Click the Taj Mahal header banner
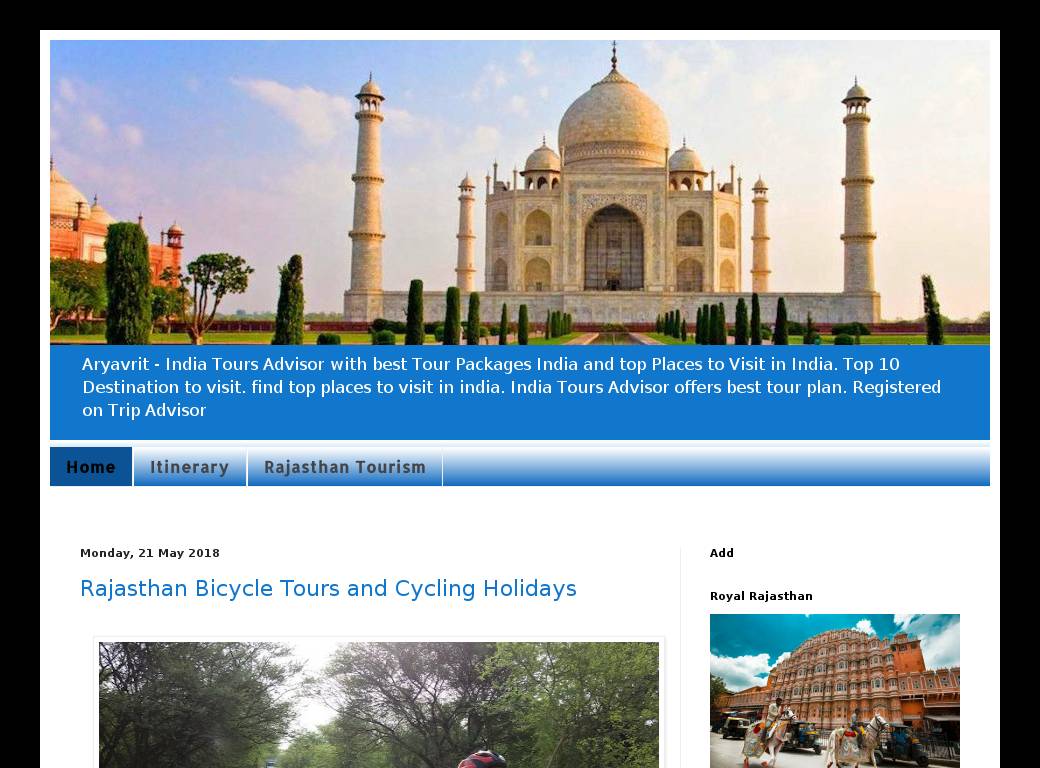 (519, 192)
